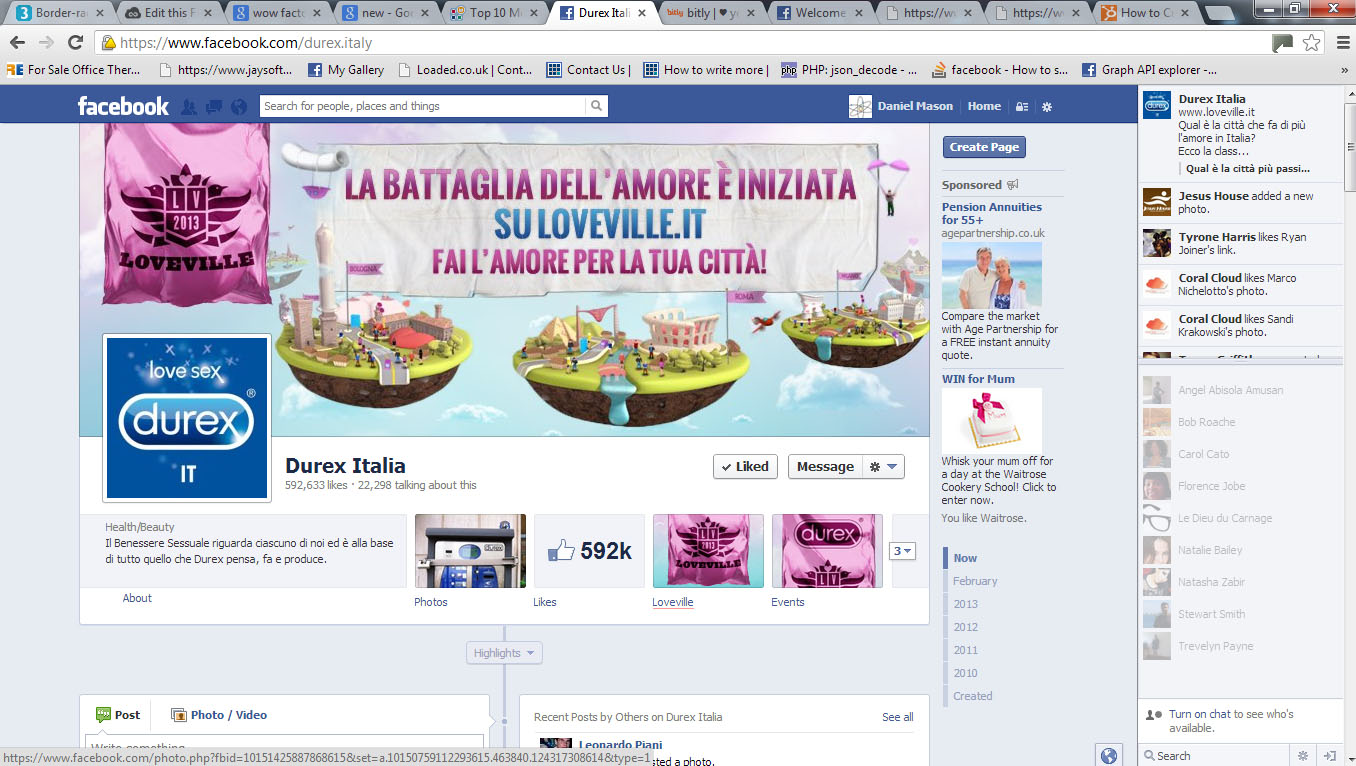Expand more page tabs with the 3 arrow

point(902,551)
